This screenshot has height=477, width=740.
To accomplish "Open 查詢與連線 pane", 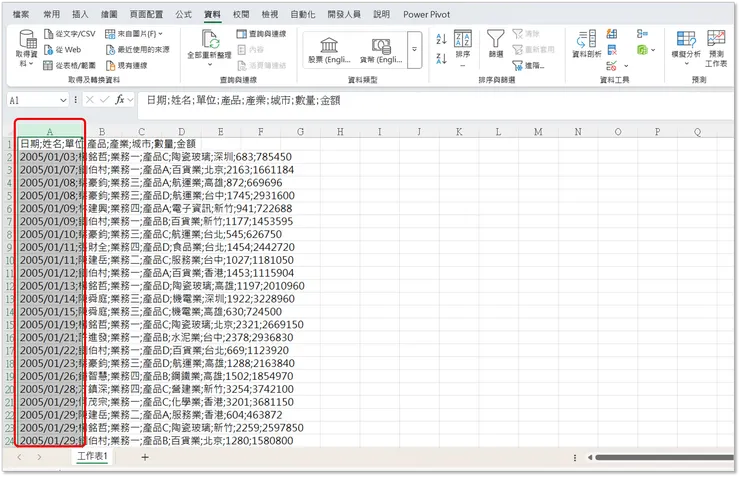I will [261, 34].
